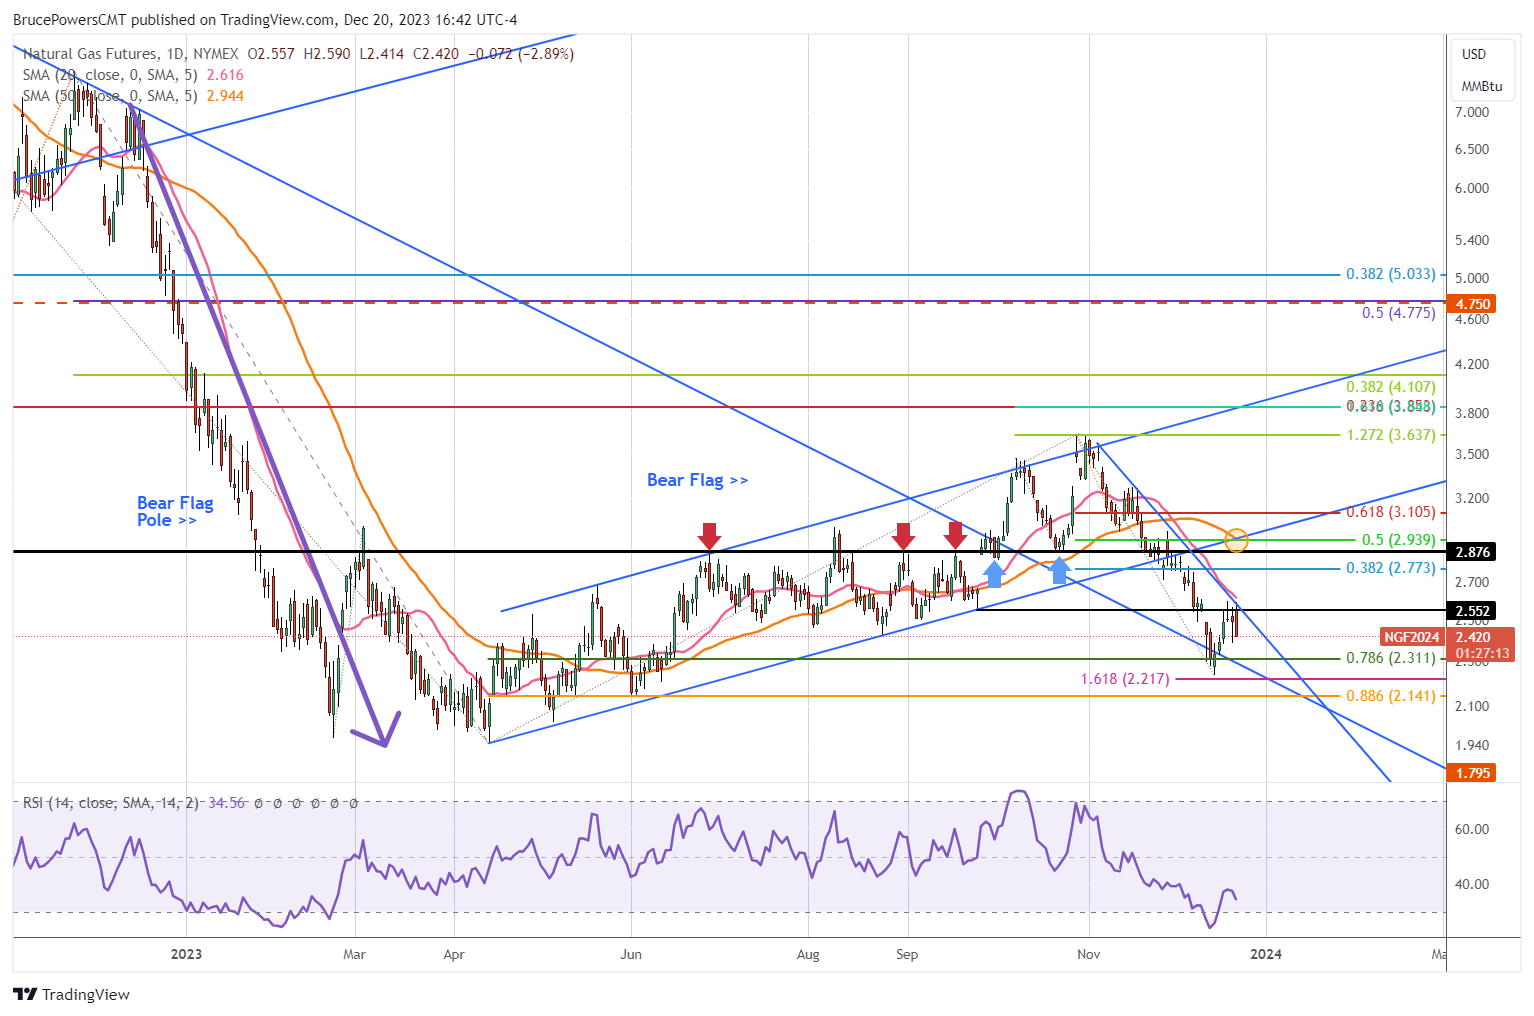This screenshot has height=1016, width=1534.
Task: Click the Apr time axis label
Action: [x=454, y=954]
